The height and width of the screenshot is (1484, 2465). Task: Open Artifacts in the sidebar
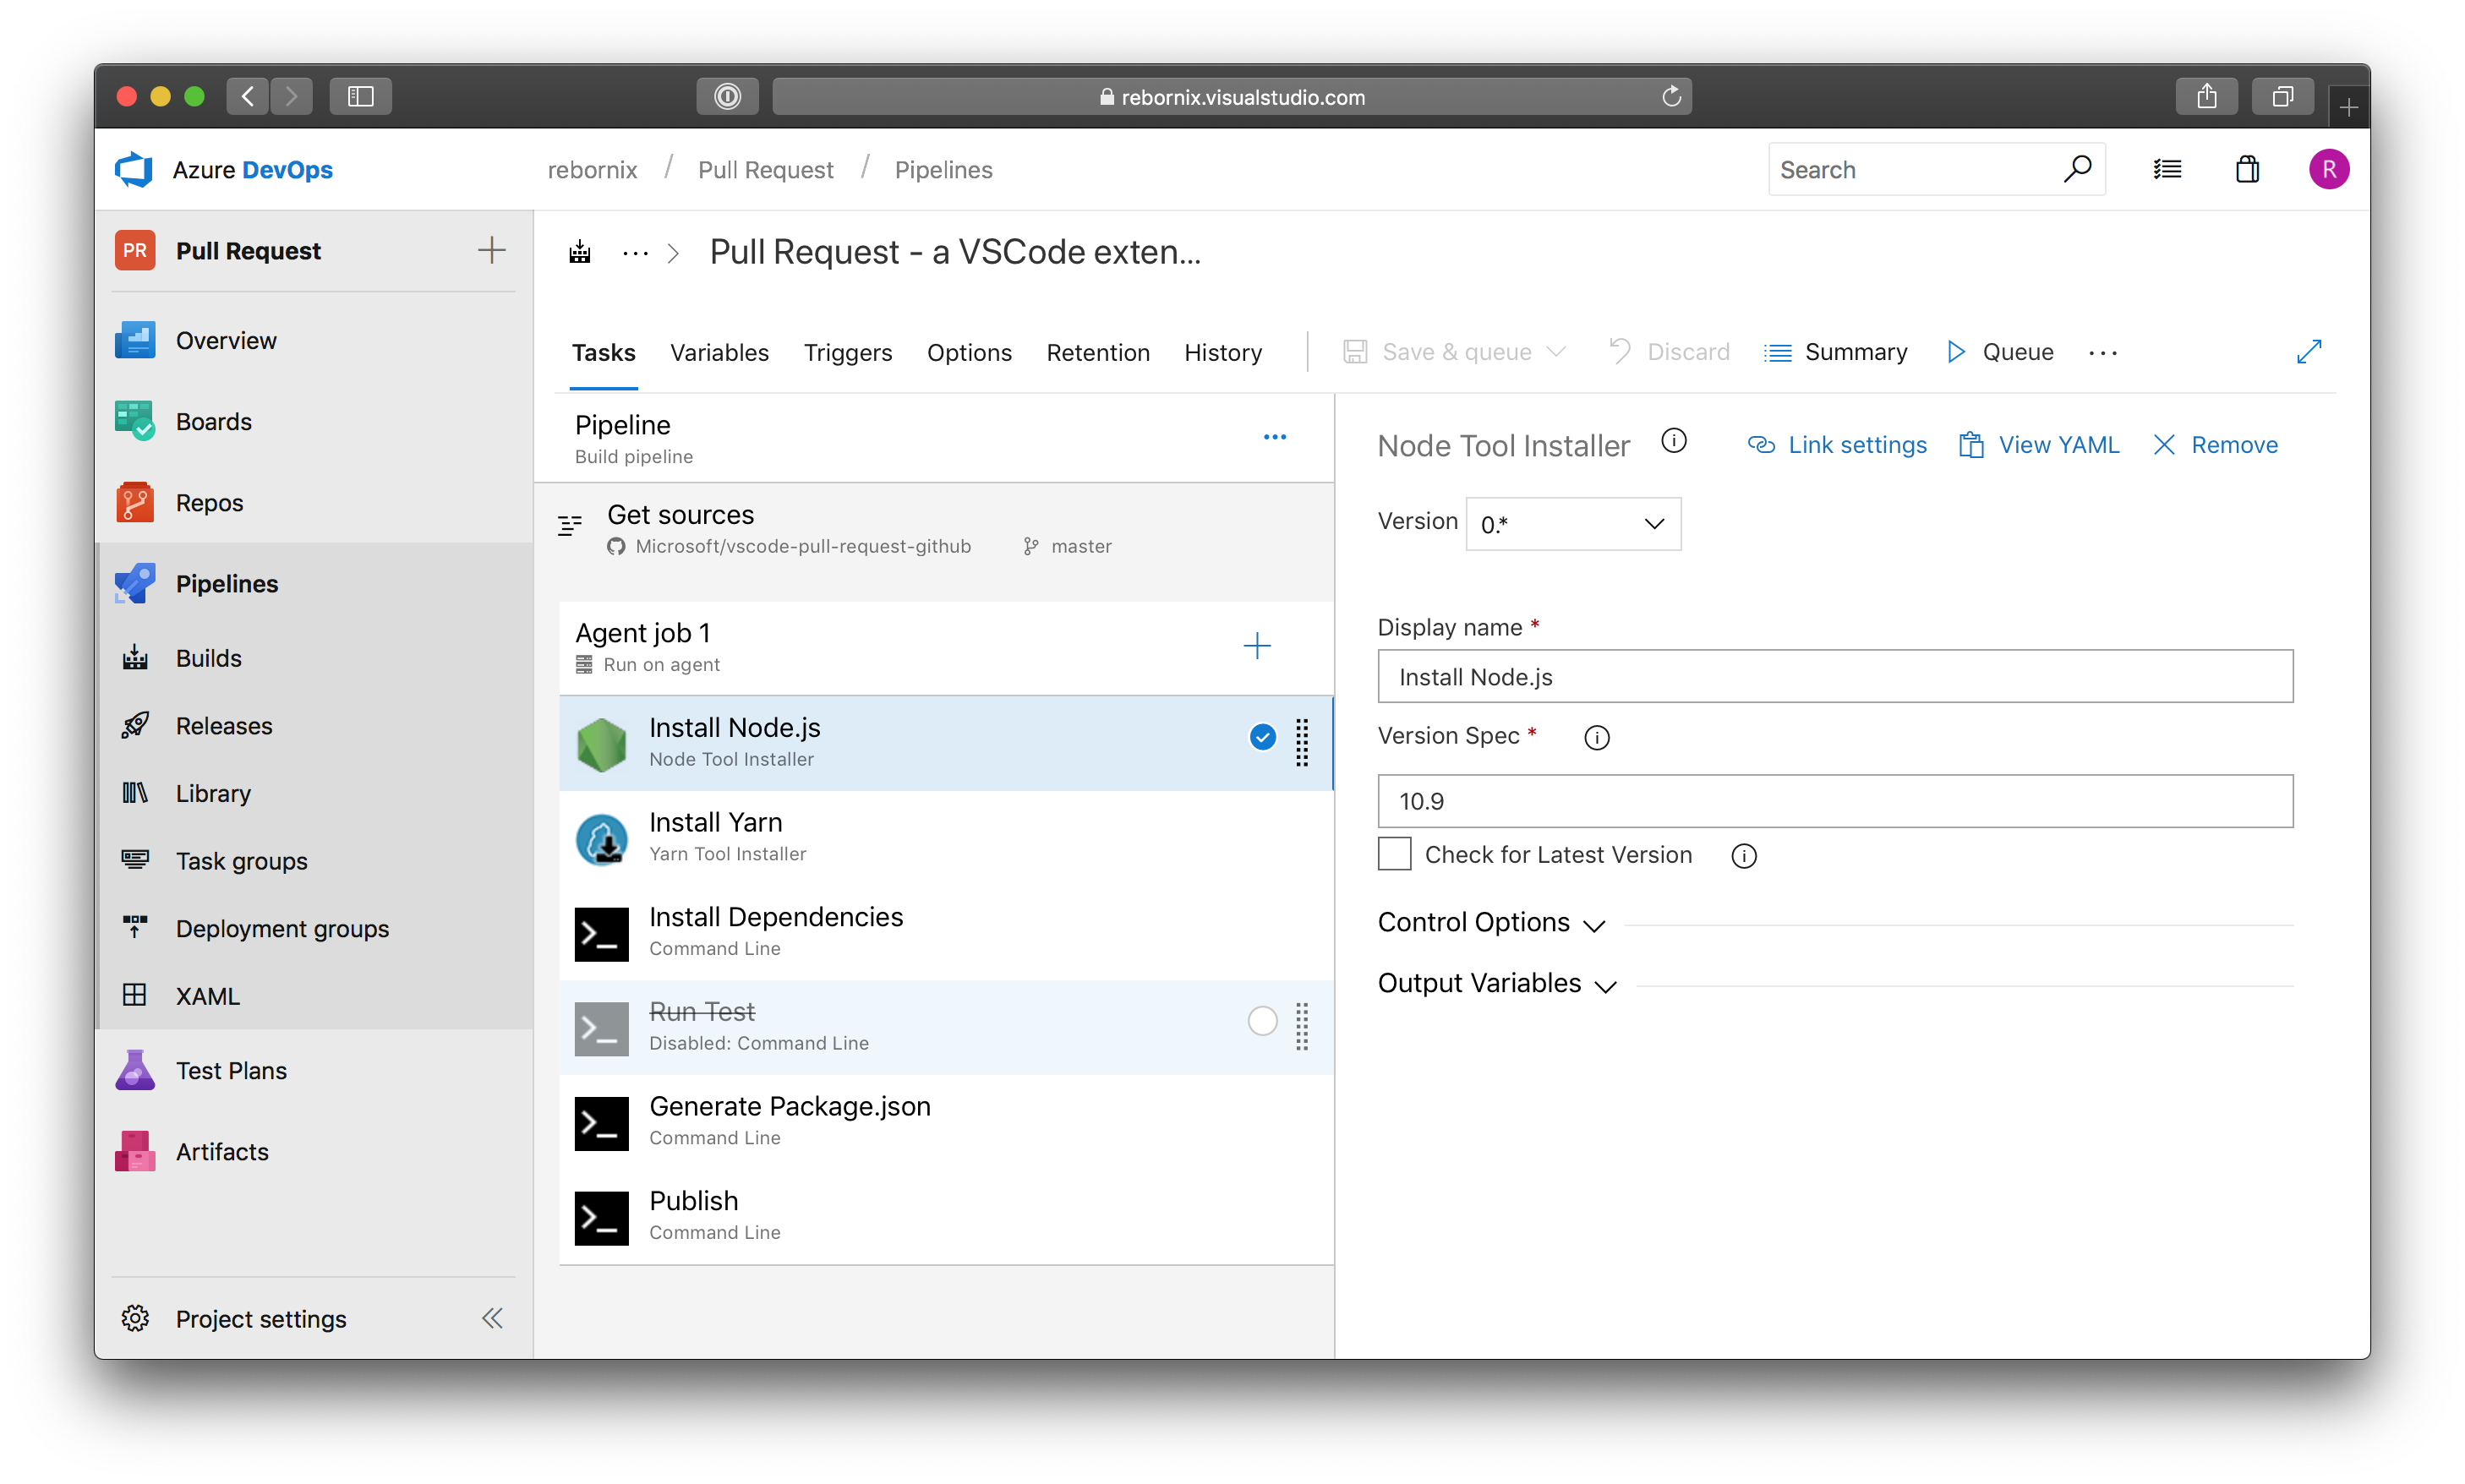pyautogui.click(x=222, y=1151)
